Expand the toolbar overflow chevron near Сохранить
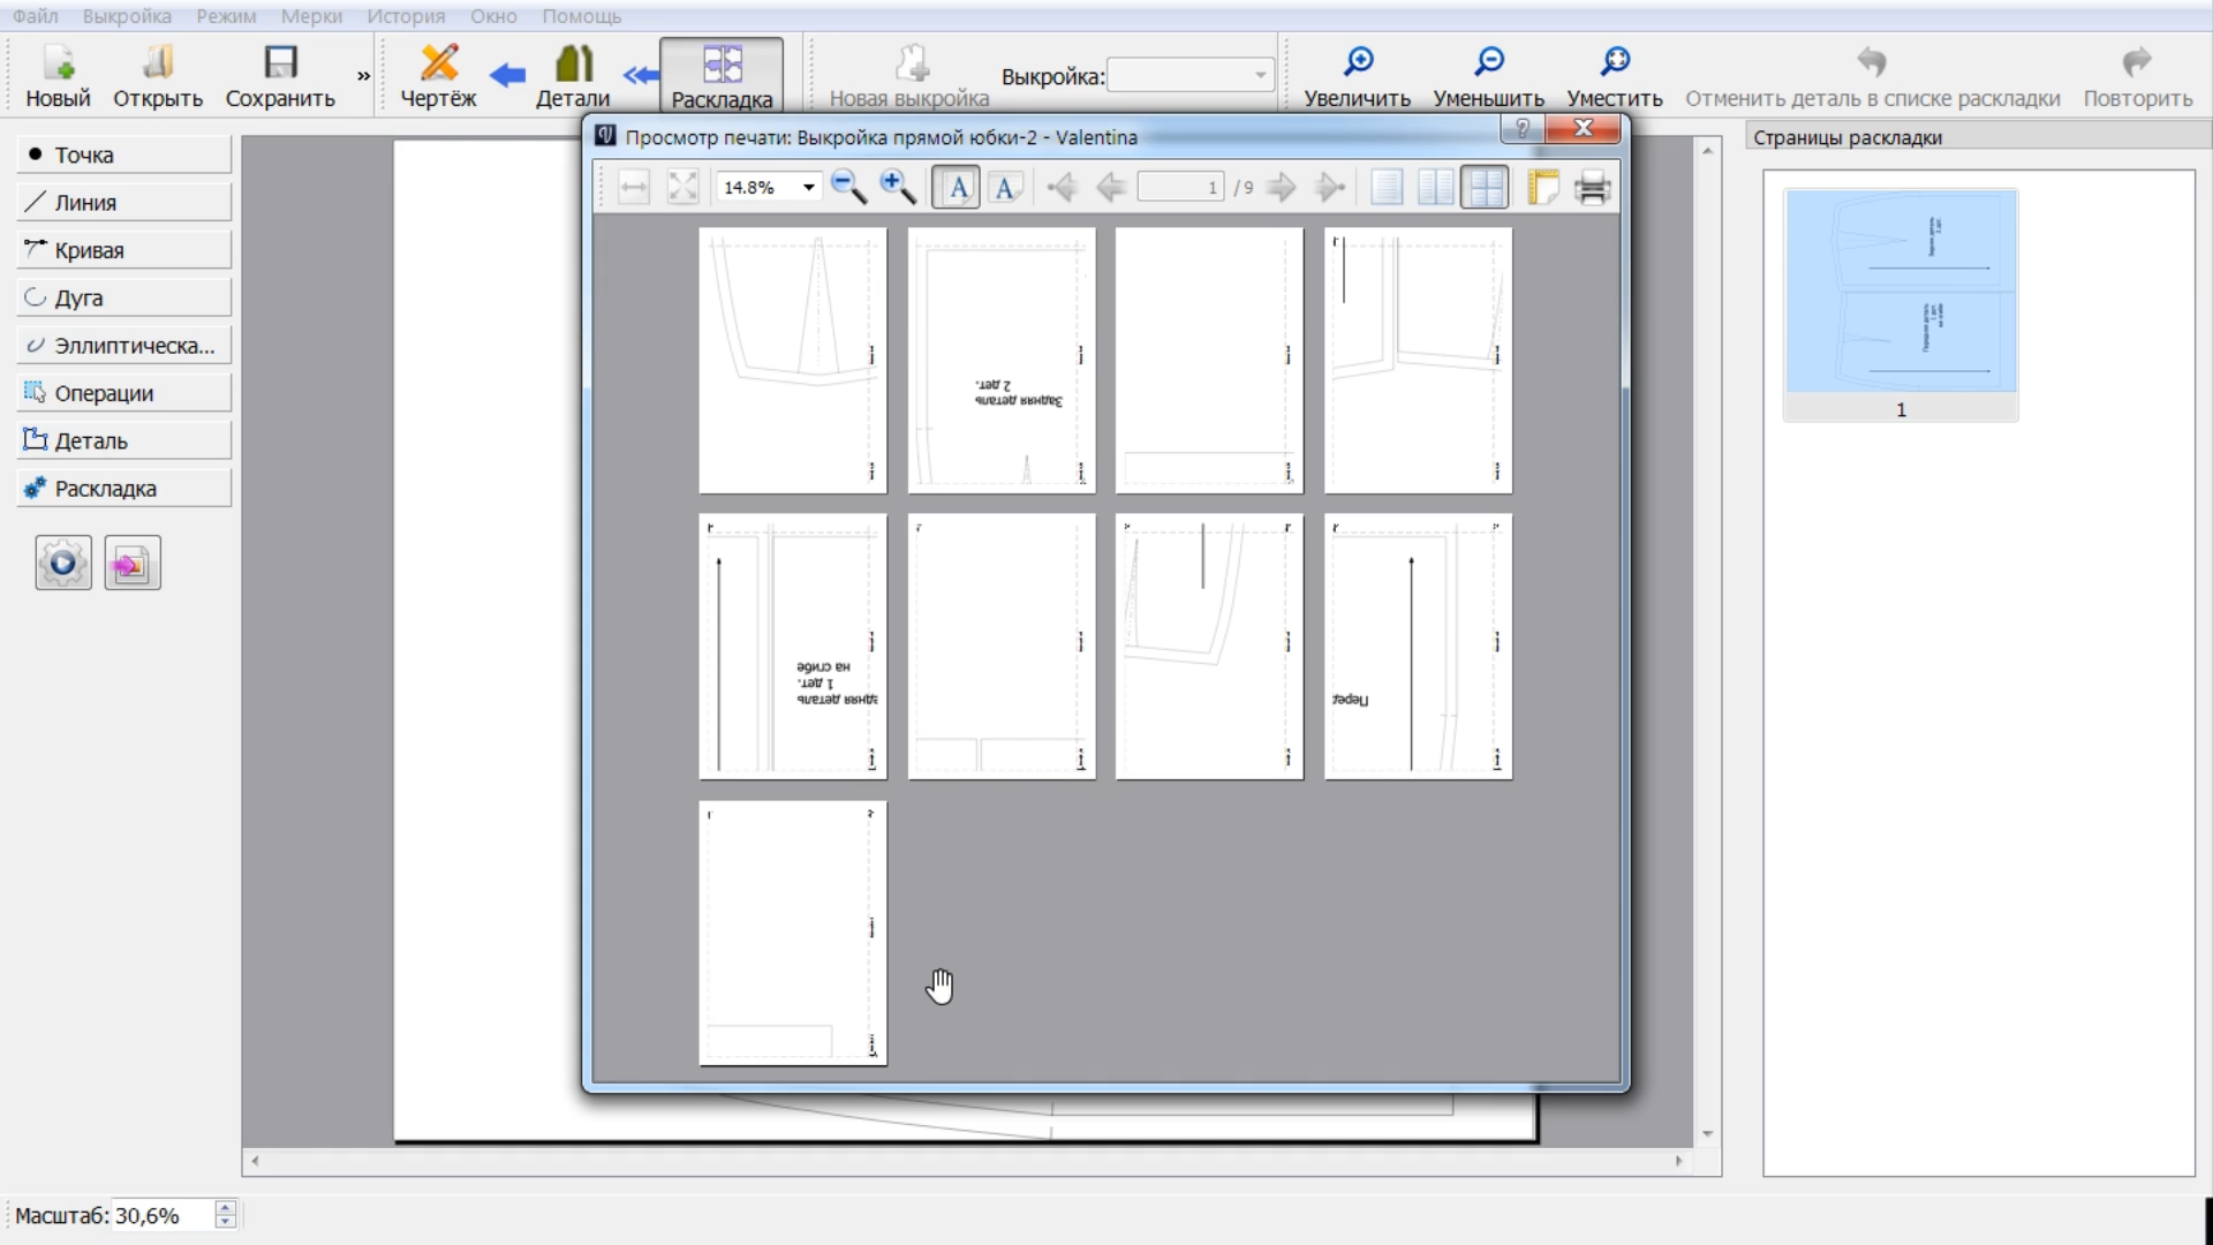Image resolution: width=2213 pixels, height=1245 pixels. click(x=363, y=76)
